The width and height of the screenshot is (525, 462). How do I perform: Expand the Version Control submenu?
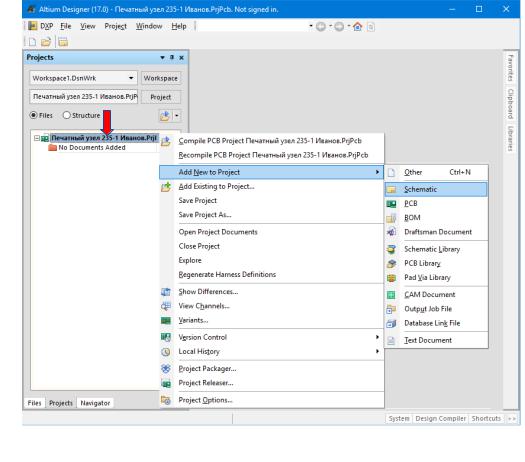[x=377, y=337]
